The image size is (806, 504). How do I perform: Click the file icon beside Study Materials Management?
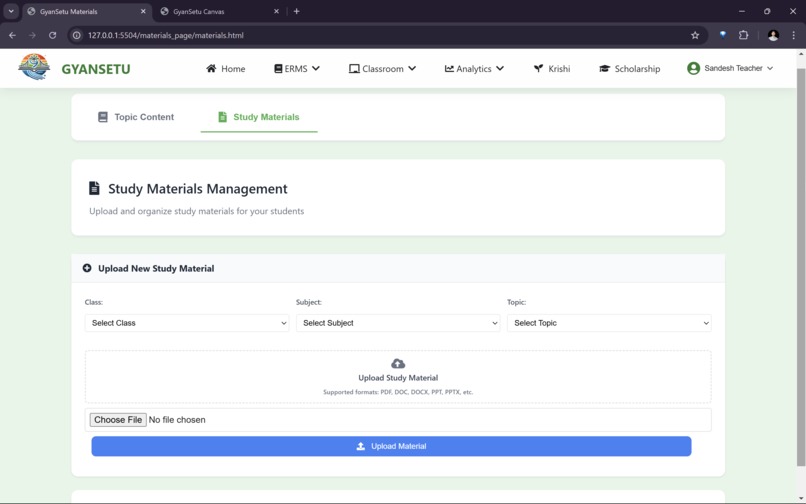coord(94,188)
